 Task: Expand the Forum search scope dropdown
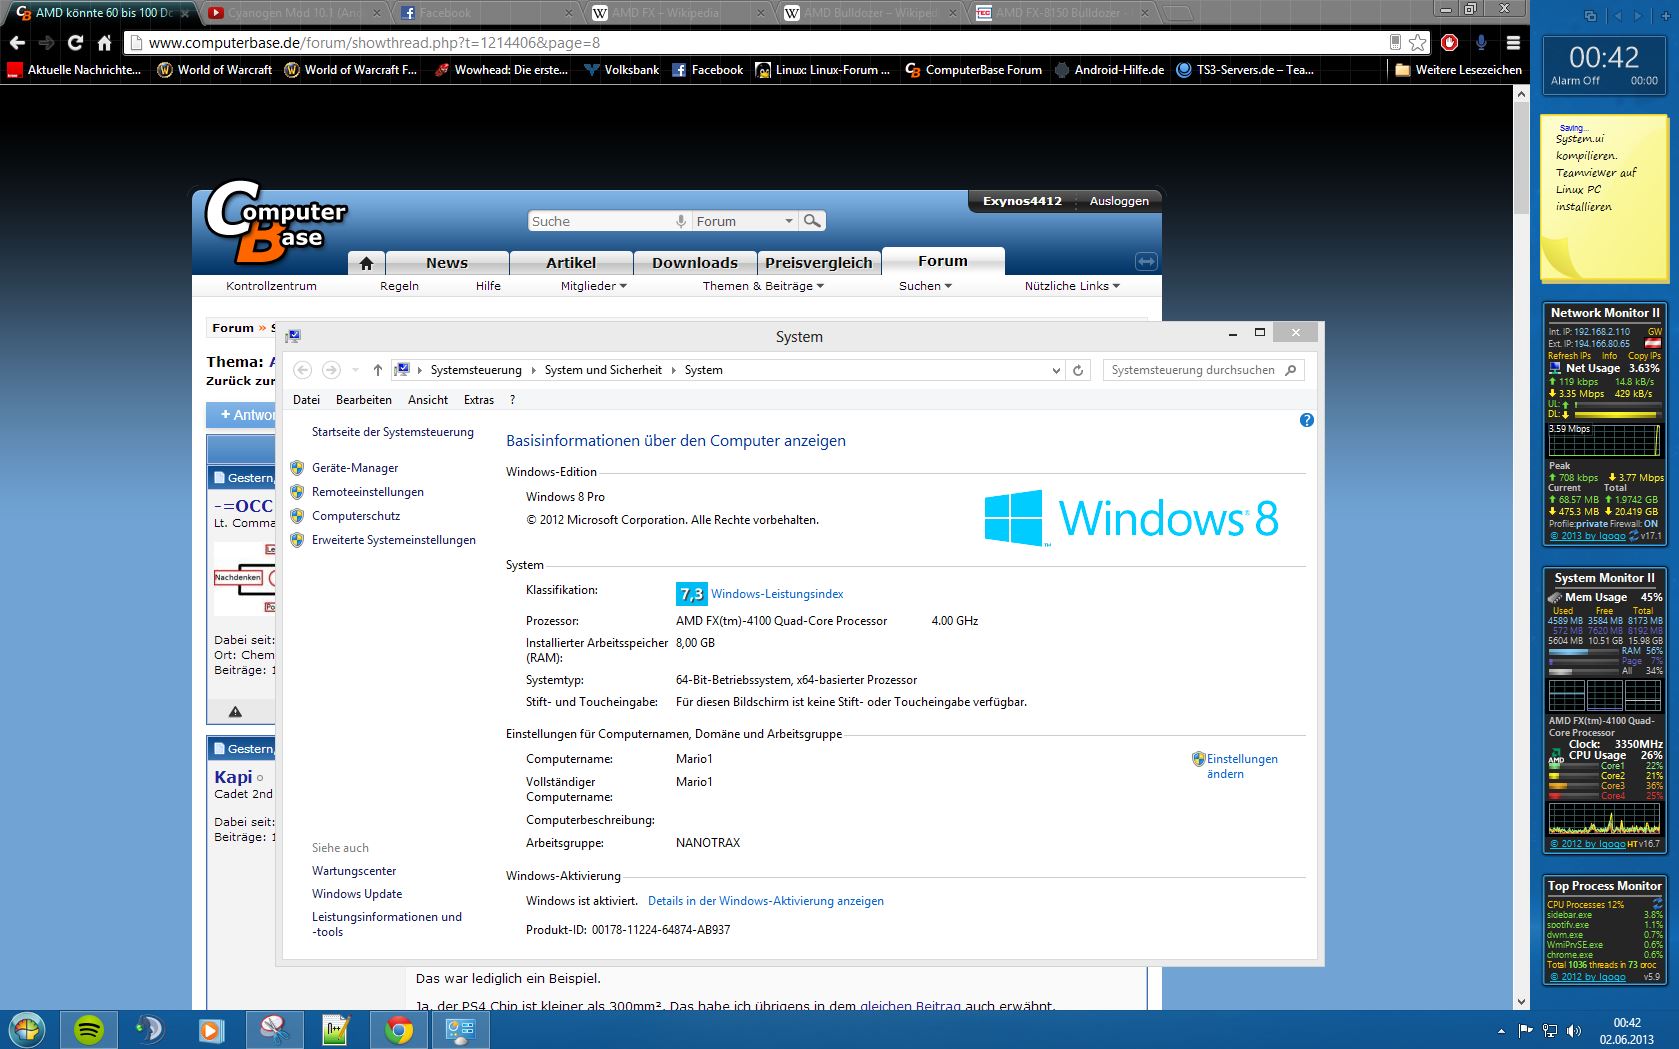point(789,221)
